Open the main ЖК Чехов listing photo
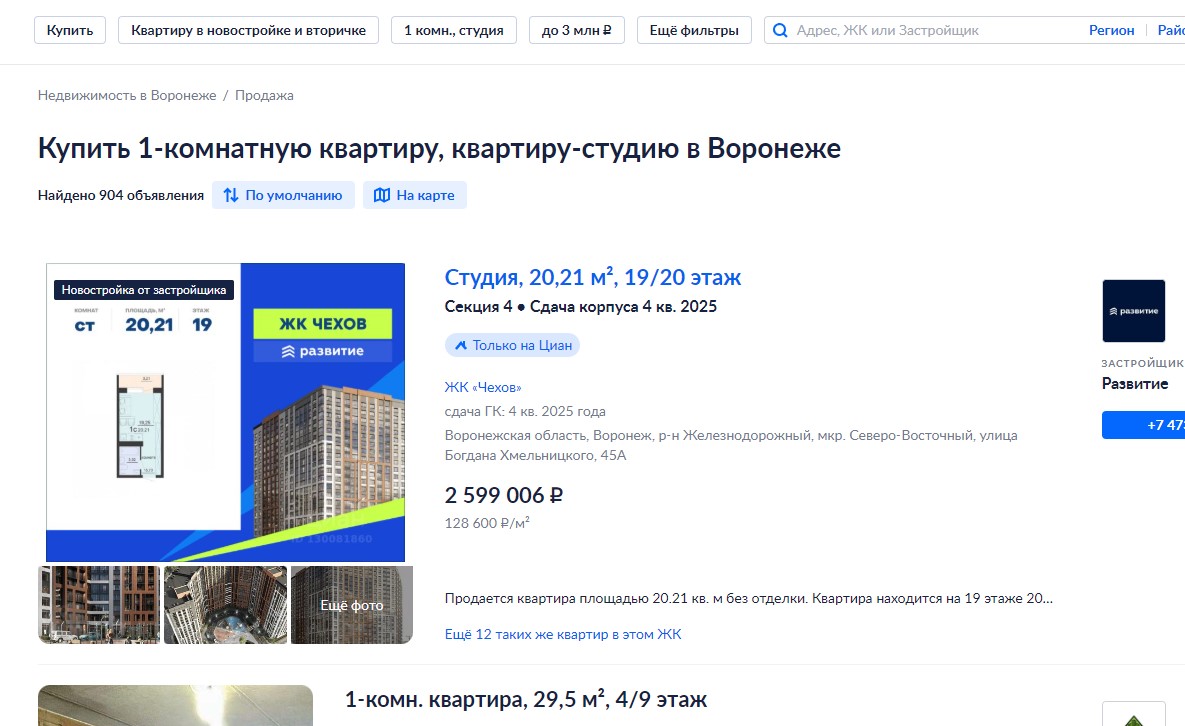Viewport: 1185px width, 726px height. [225, 412]
